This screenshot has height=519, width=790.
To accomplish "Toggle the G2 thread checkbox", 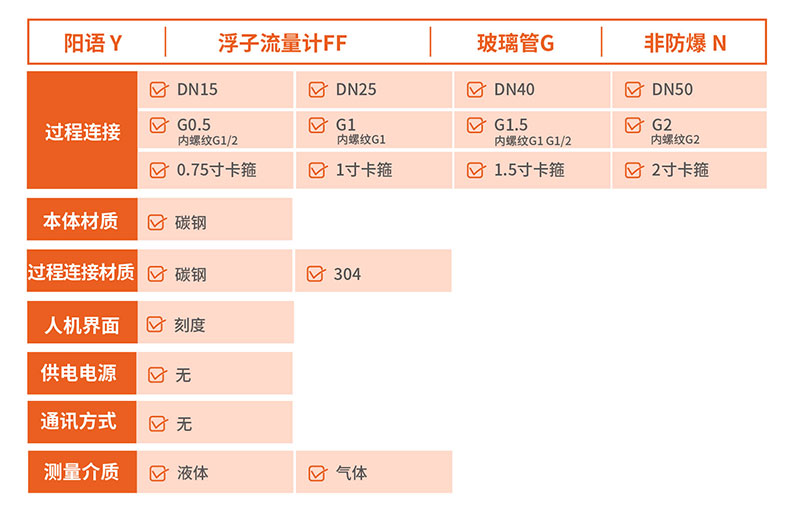I will (633, 126).
